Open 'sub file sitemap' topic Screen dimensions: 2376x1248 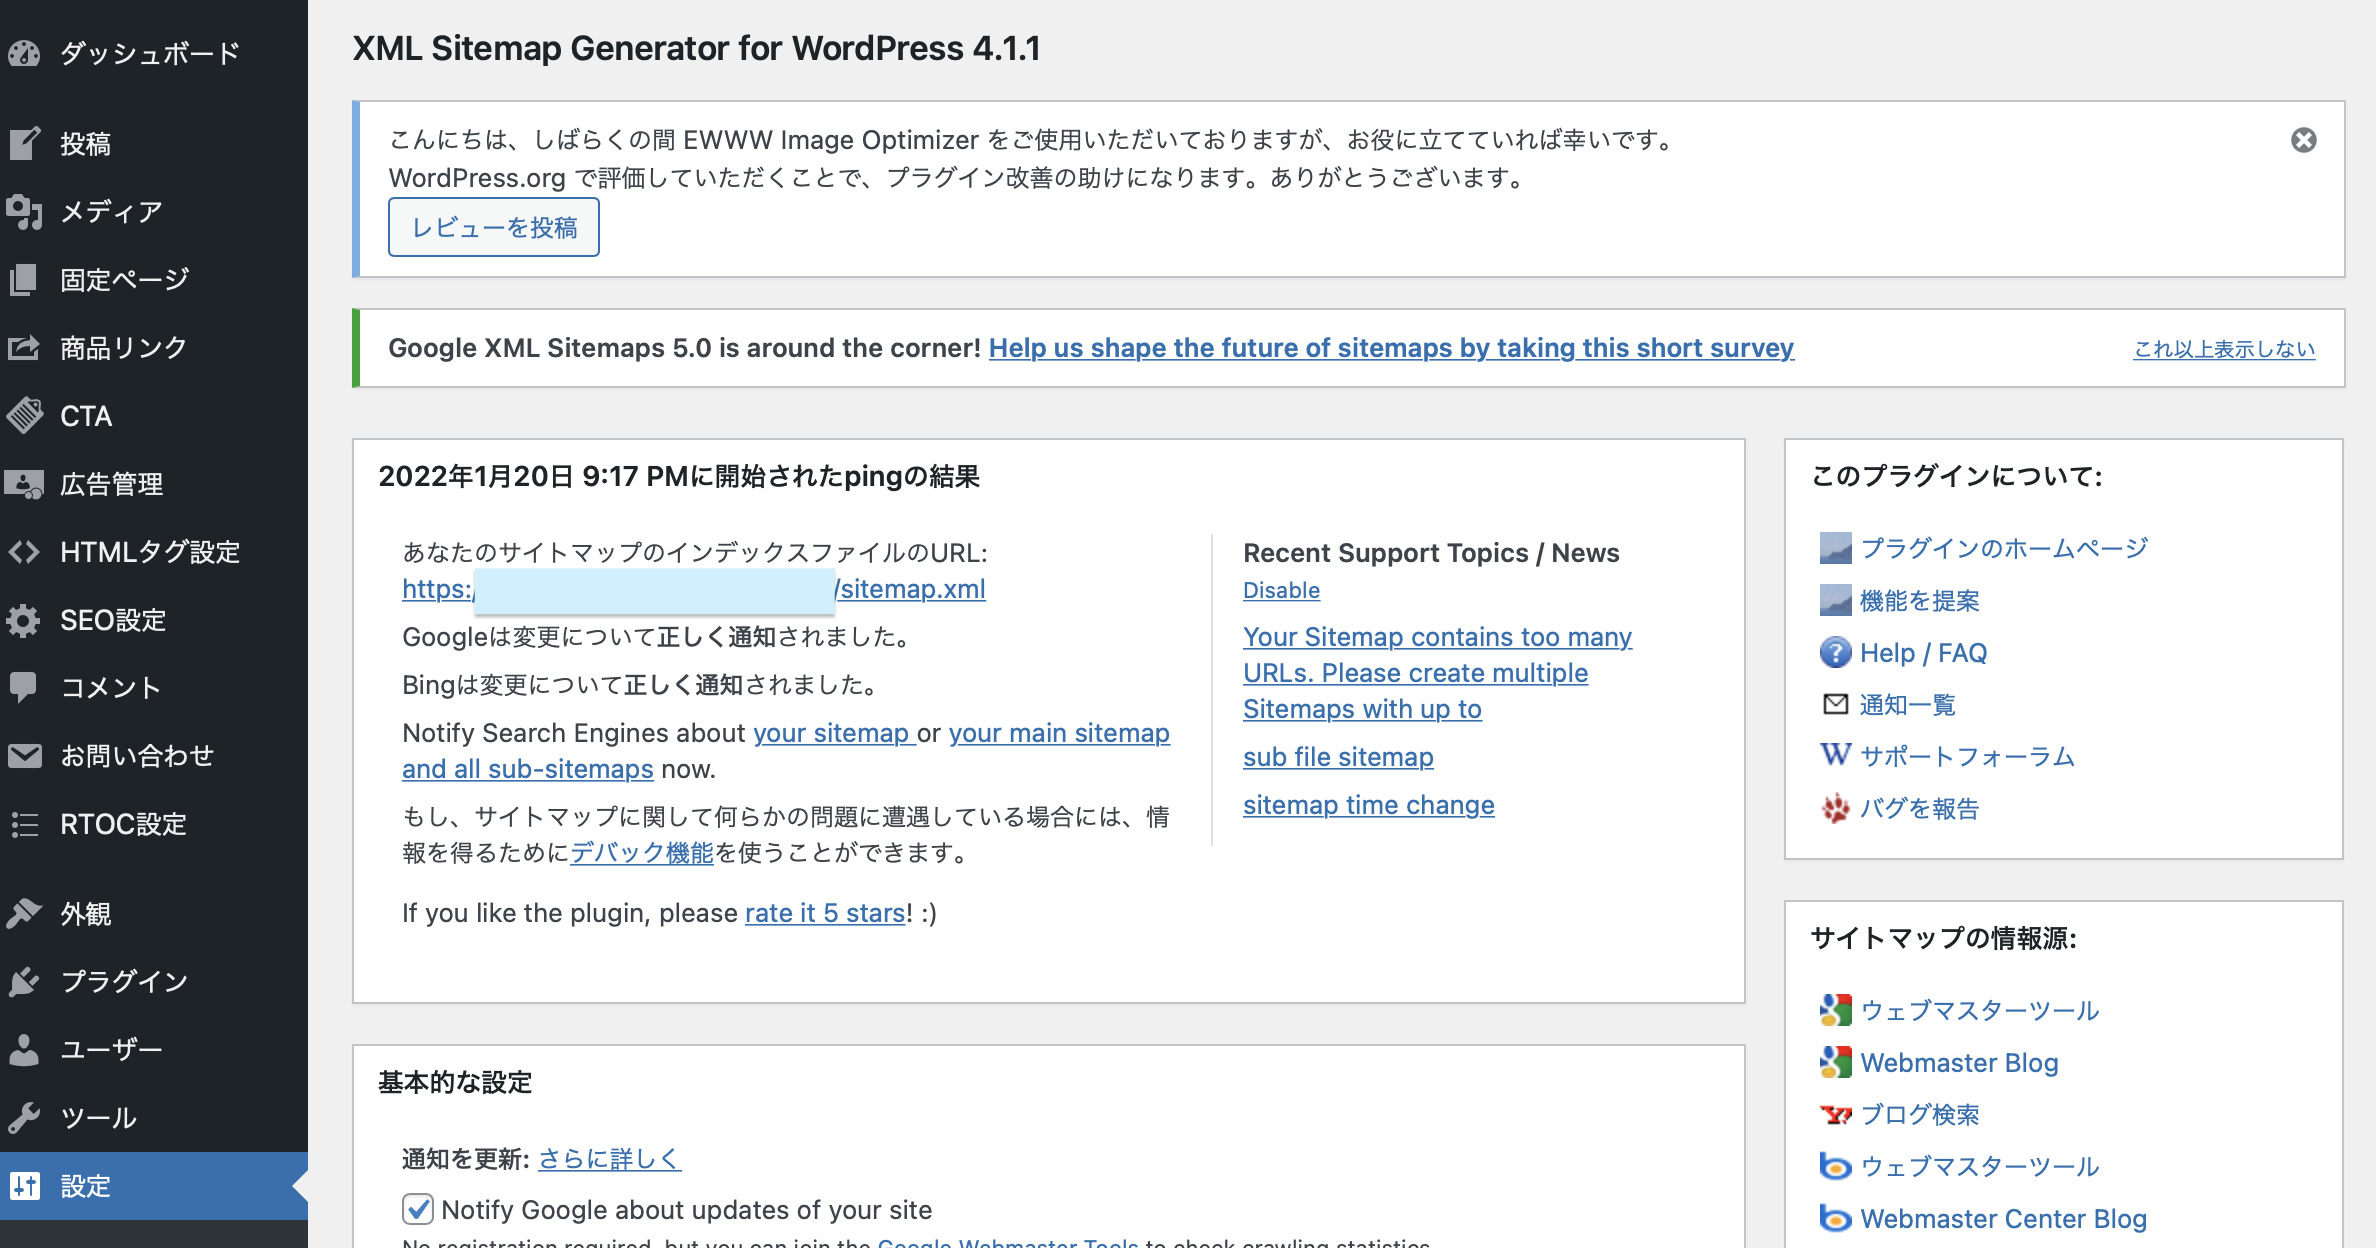[x=1338, y=757]
